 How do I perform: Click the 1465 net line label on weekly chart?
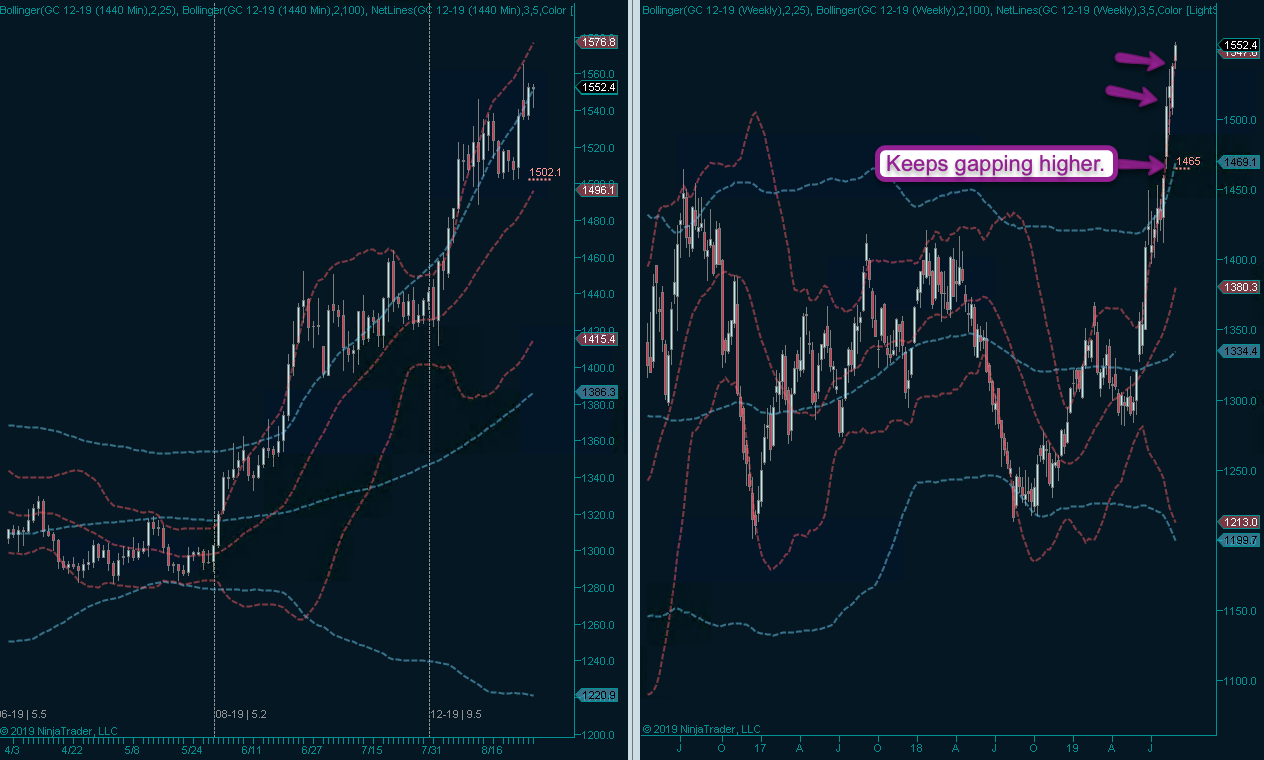tap(1187, 161)
